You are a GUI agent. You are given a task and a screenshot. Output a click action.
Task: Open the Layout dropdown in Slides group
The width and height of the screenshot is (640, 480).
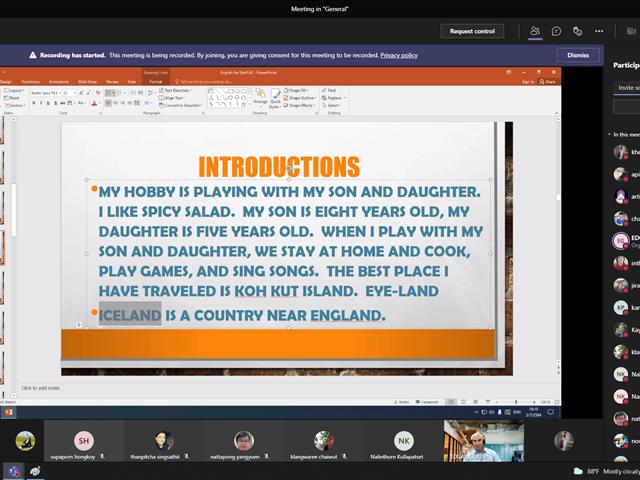coord(14,90)
